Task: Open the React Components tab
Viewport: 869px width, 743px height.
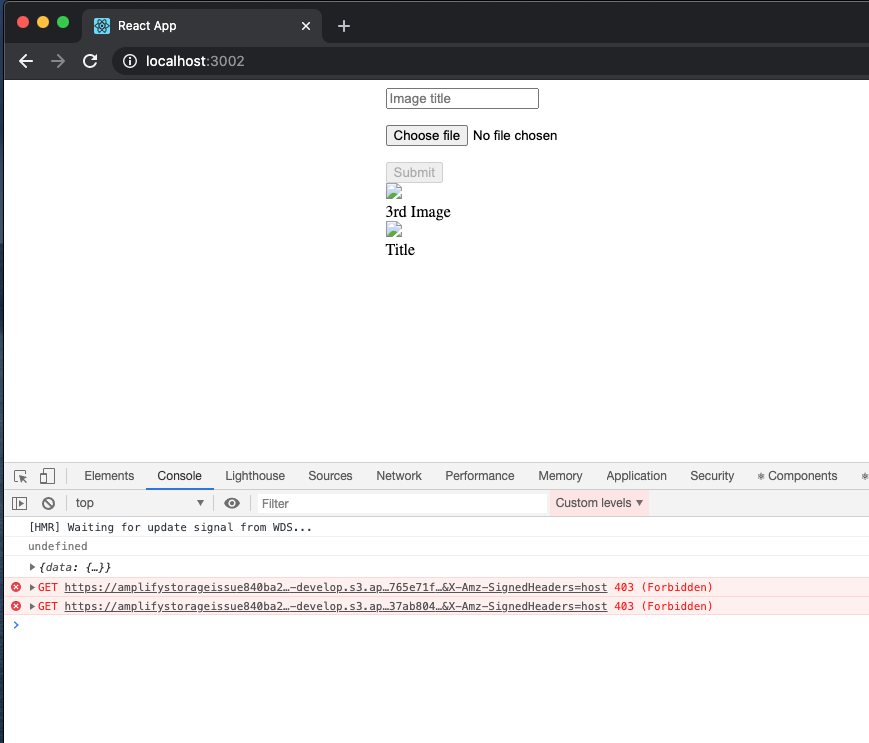Action: coord(798,476)
